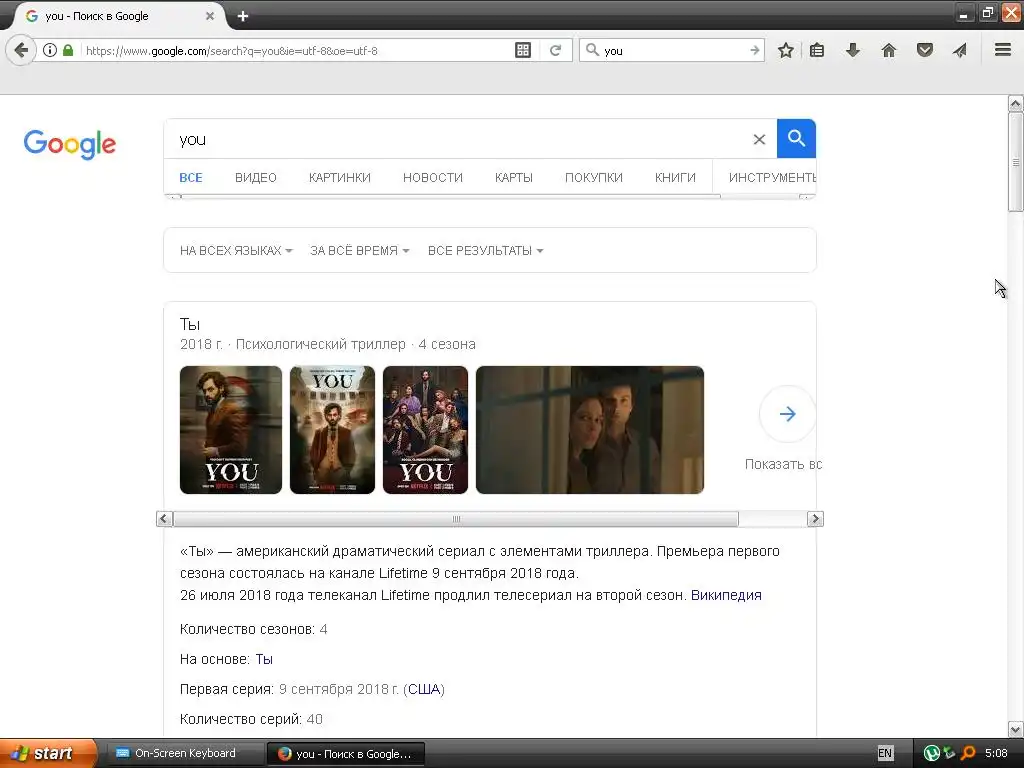Screen dimensions: 1024x768
Task: Click 'Количество серий: 40' text
Action: [251, 720]
